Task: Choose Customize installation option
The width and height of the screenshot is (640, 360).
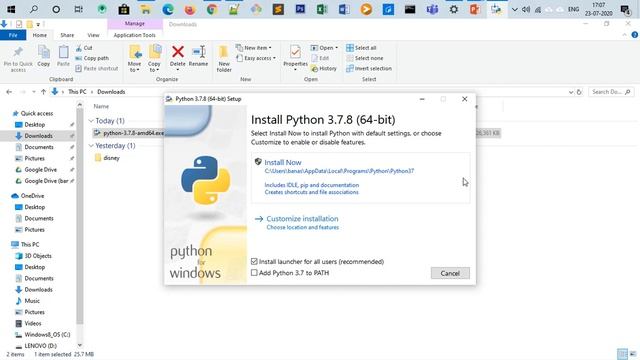Action: (x=302, y=219)
